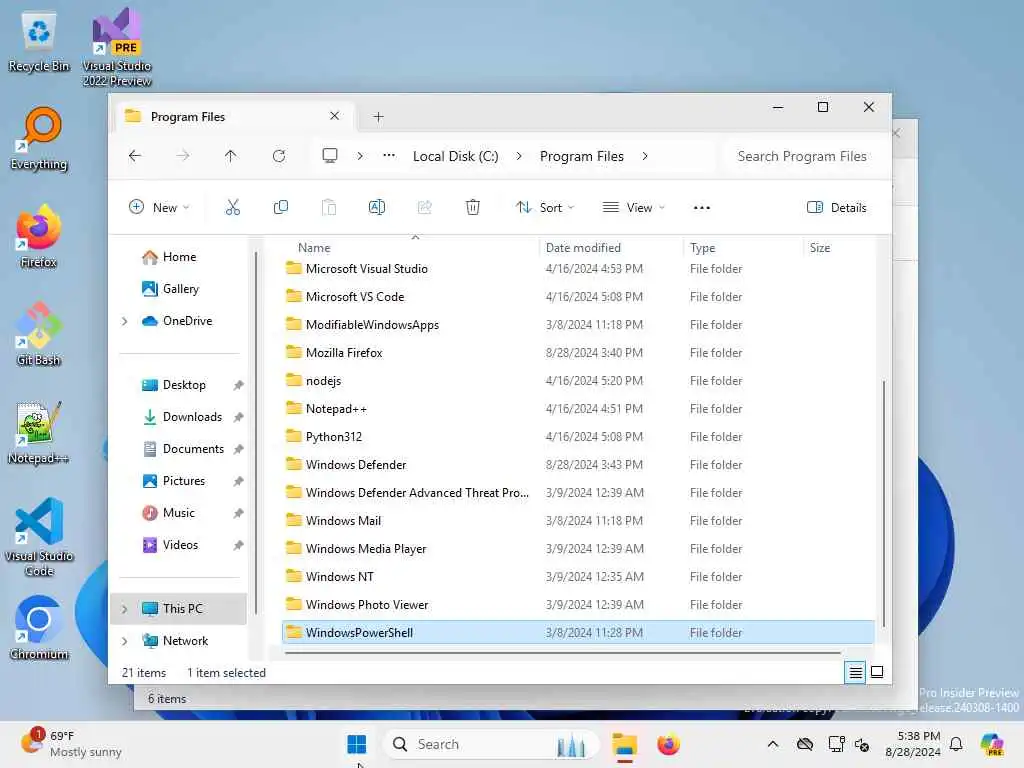Expand the This PC tree node
The image size is (1024, 768).
coord(125,609)
